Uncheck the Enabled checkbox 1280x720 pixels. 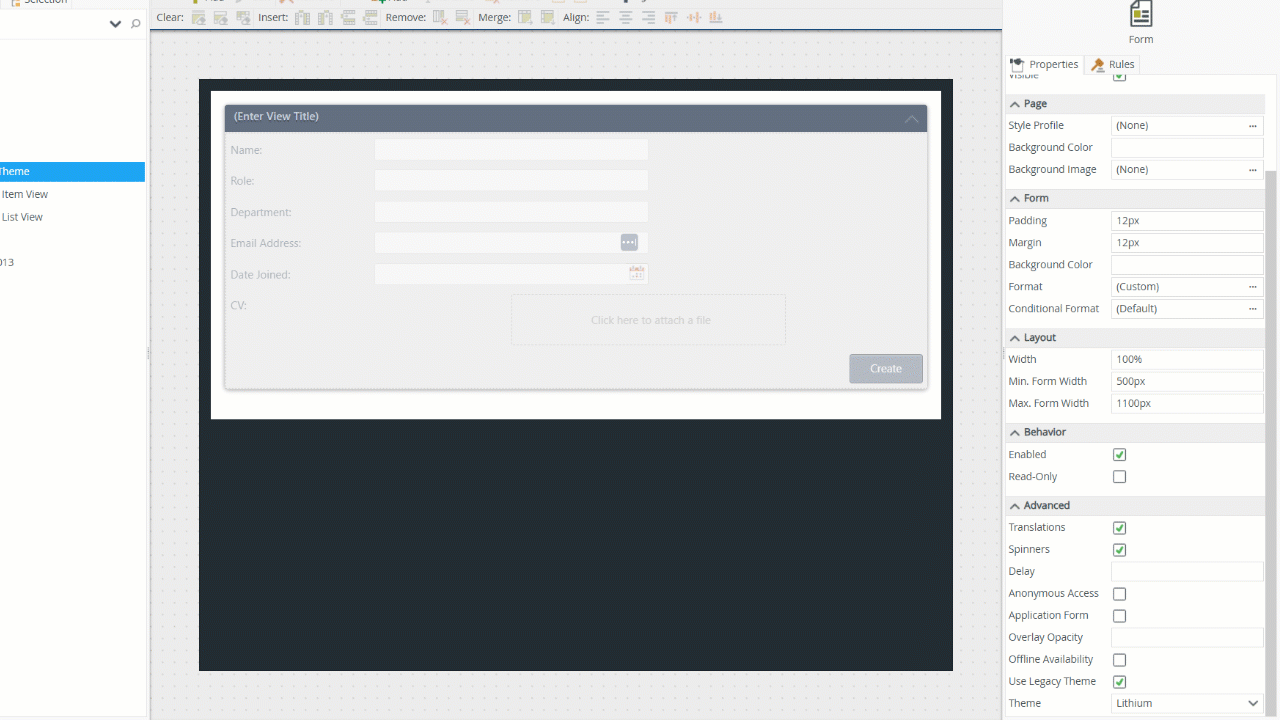pyautogui.click(x=1119, y=455)
